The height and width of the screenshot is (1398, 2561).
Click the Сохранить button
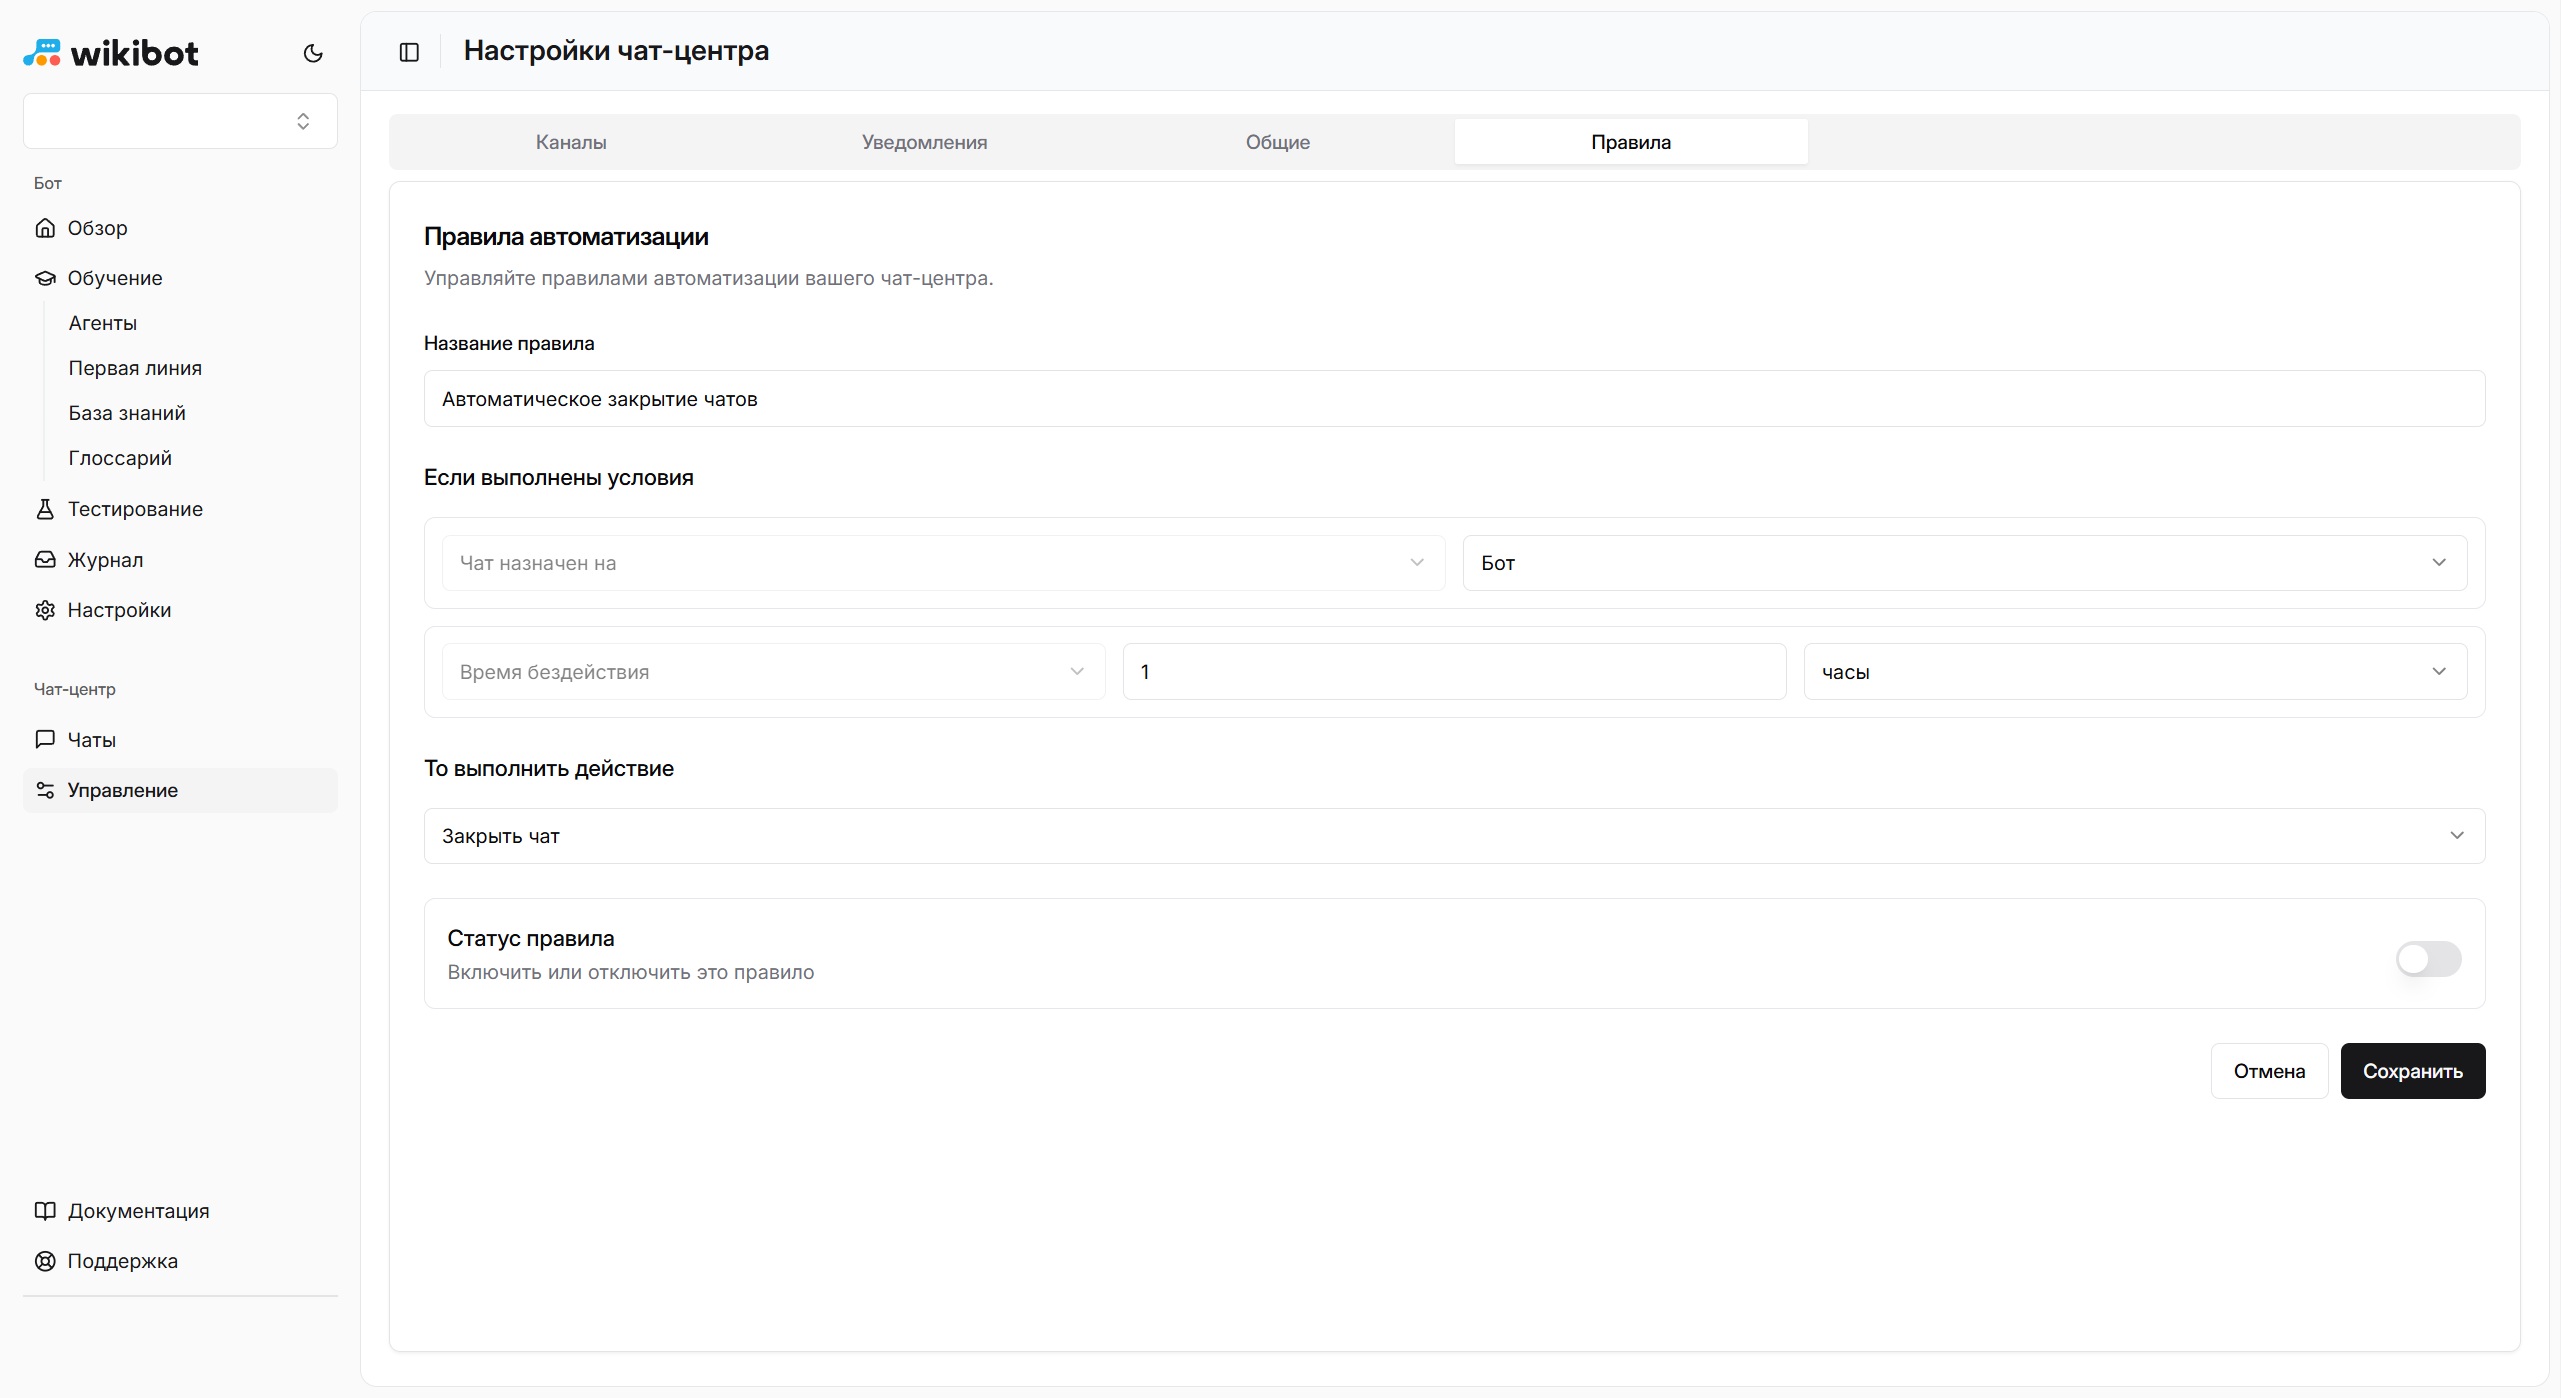tap(2411, 1071)
